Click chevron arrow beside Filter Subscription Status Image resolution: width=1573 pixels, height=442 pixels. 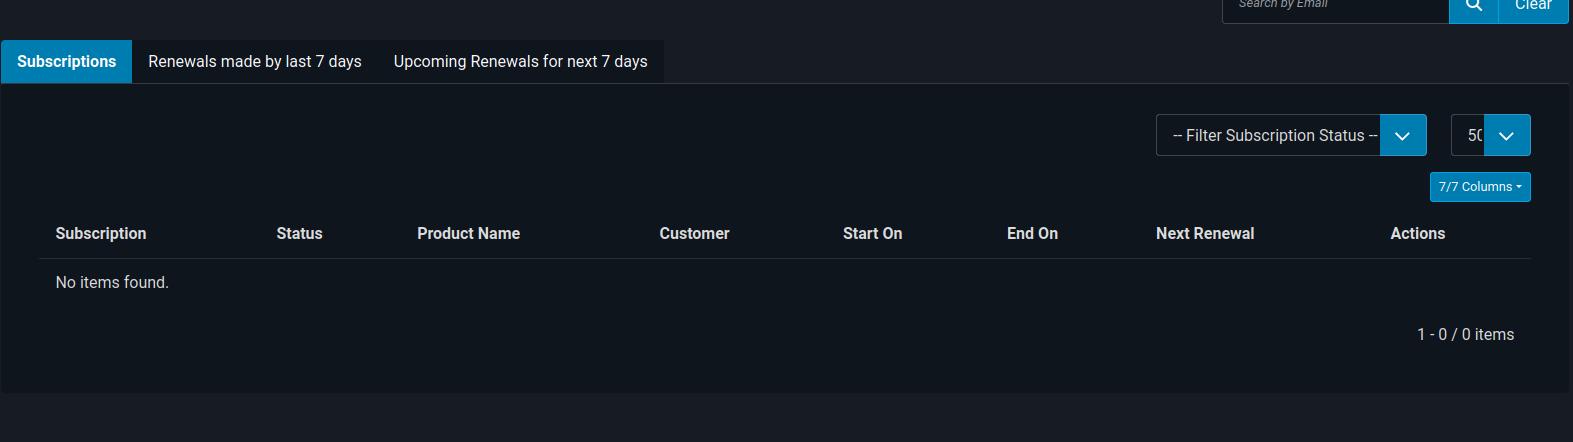tap(1403, 135)
